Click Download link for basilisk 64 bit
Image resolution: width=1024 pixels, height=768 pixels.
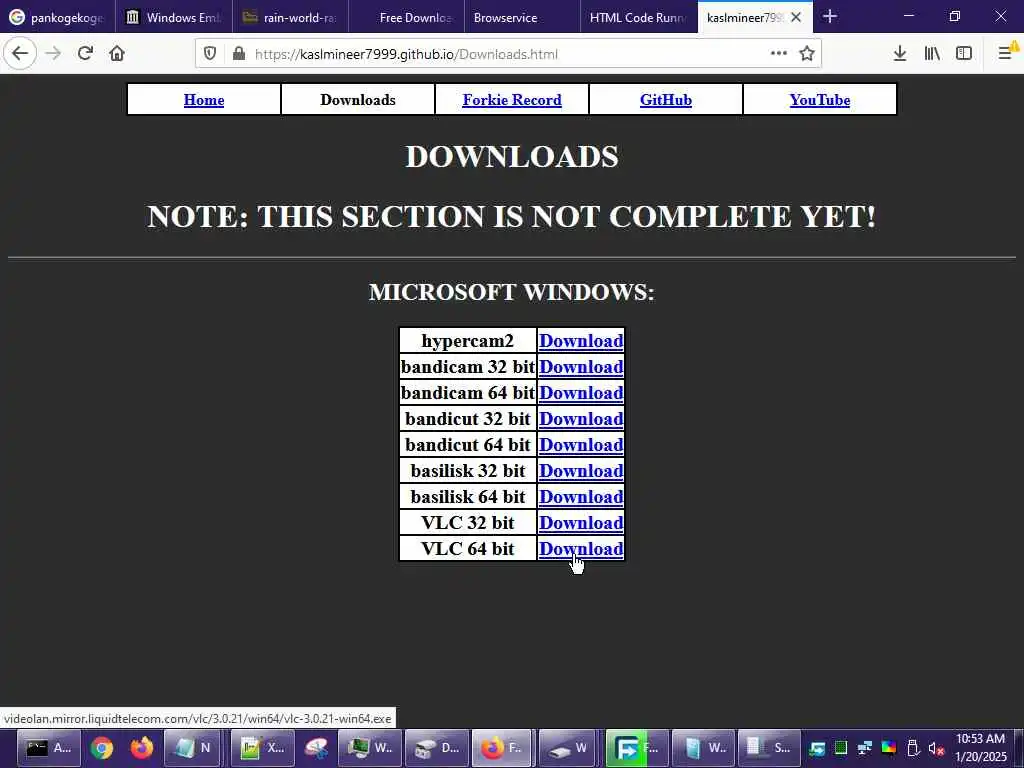coord(581,497)
